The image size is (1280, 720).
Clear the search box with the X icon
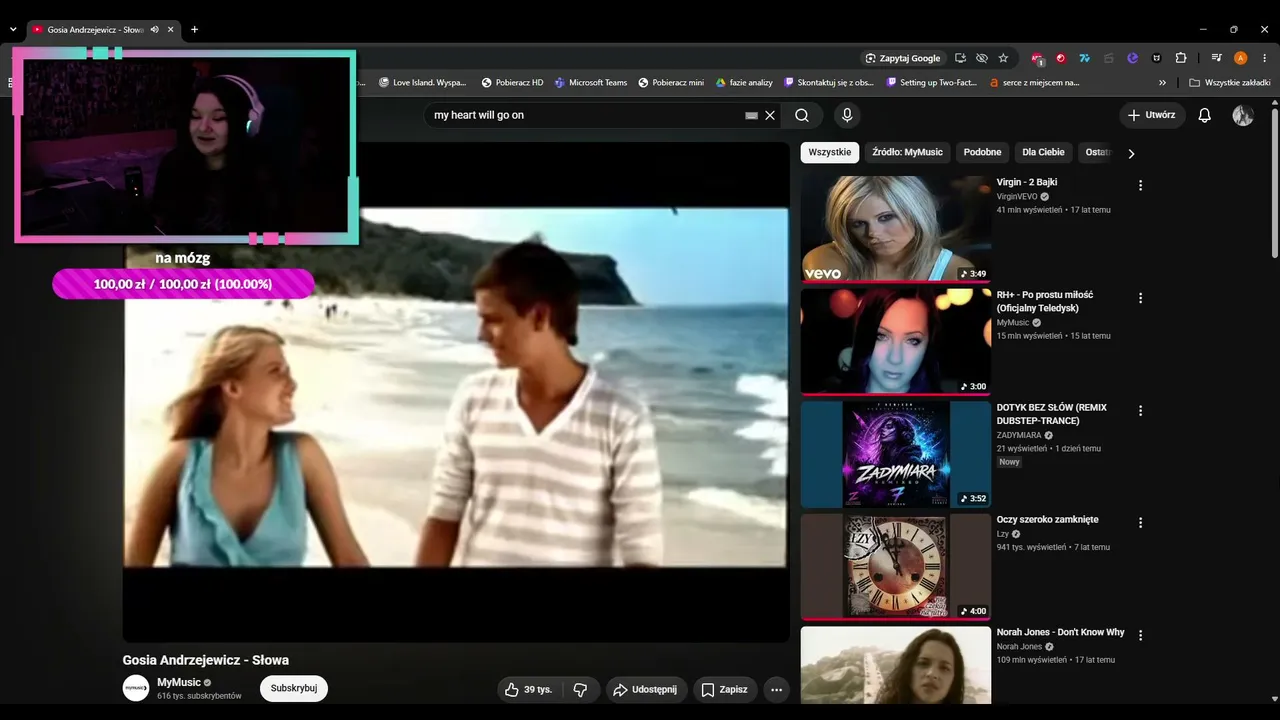(x=770, y=115)
